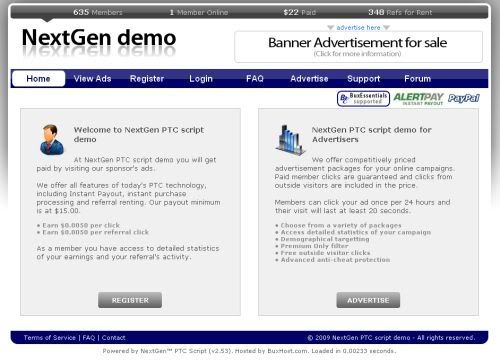Click 'Premium Only filter' bullet

point(312,246)
